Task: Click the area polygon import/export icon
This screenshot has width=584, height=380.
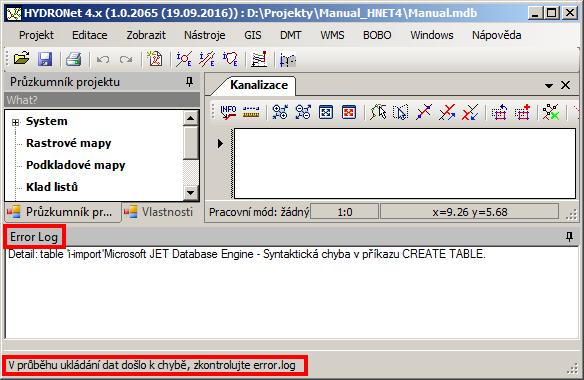Action: [x=230, y=59]
